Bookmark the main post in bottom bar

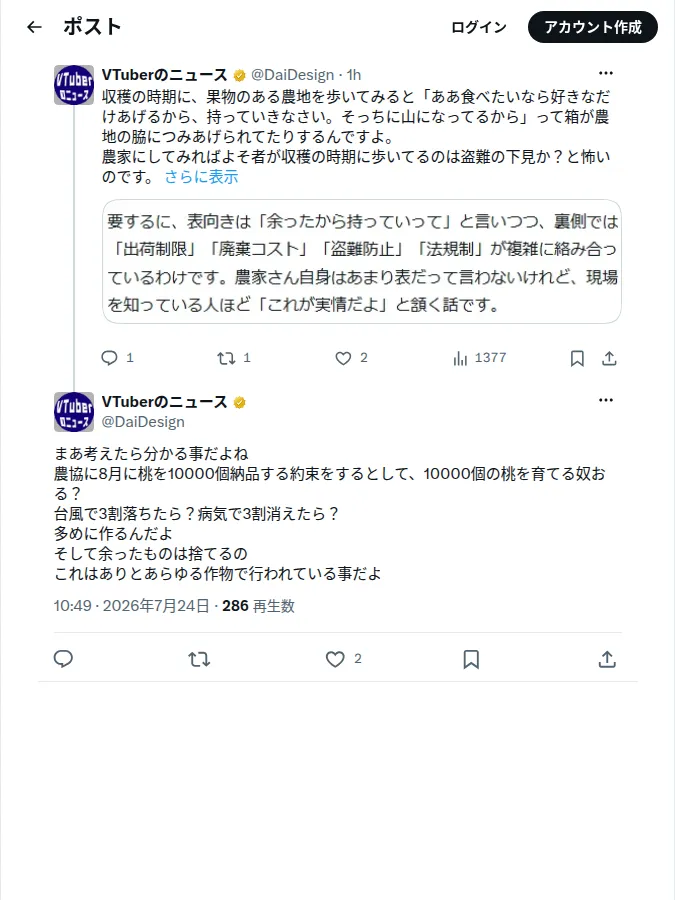pos(471,660)
